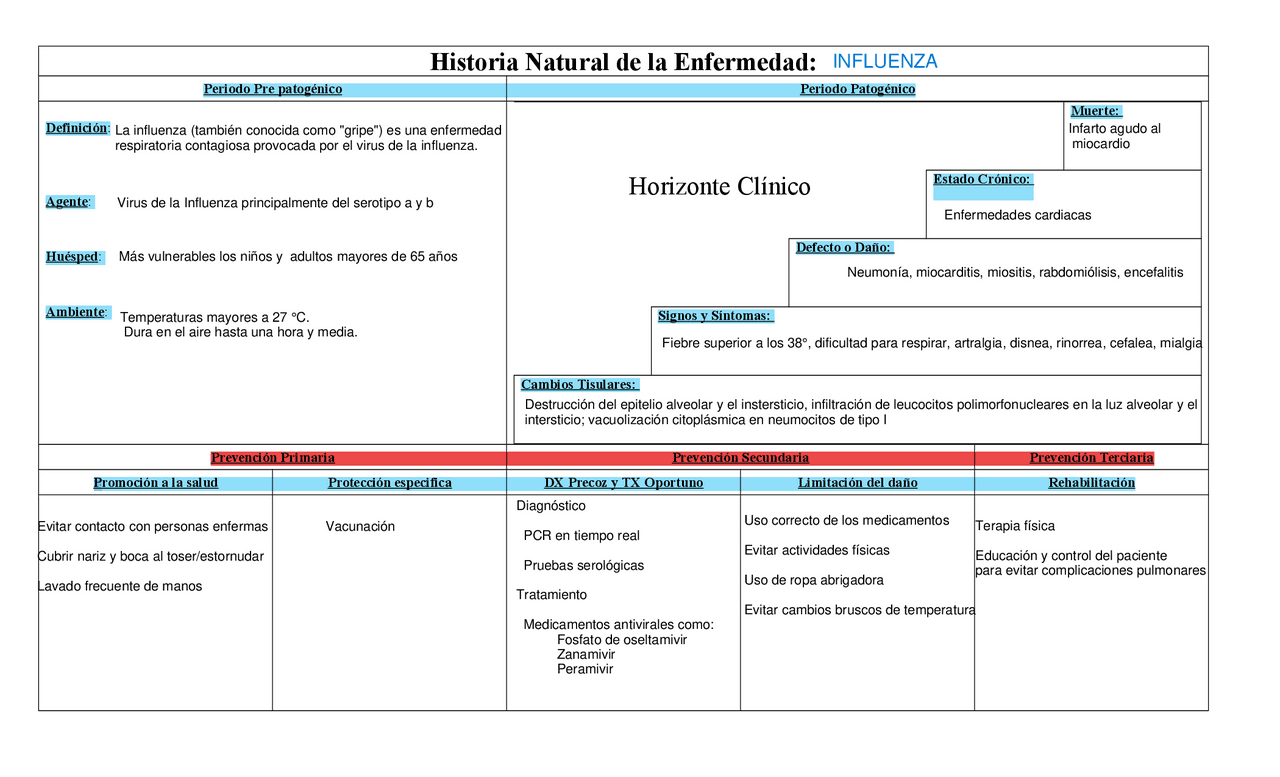Click the red 'Prevención Primaria' heading
This screenshot has height=777, width=1280.
click(273, 458)
